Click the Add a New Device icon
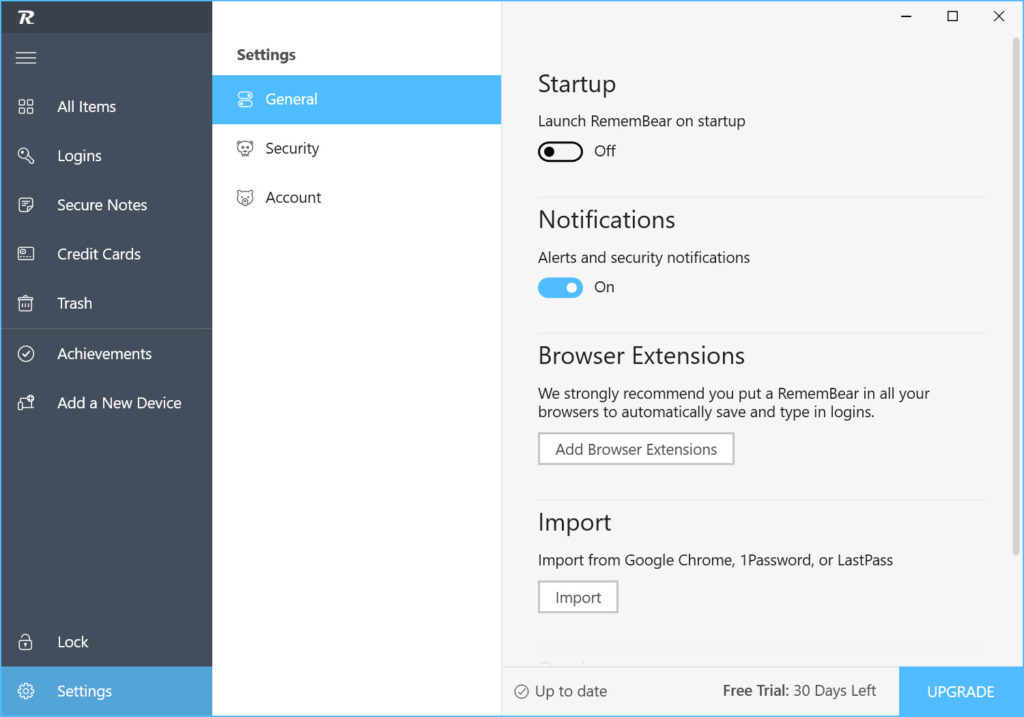Viewport: 1024px width, 717px height. point(26,402)
